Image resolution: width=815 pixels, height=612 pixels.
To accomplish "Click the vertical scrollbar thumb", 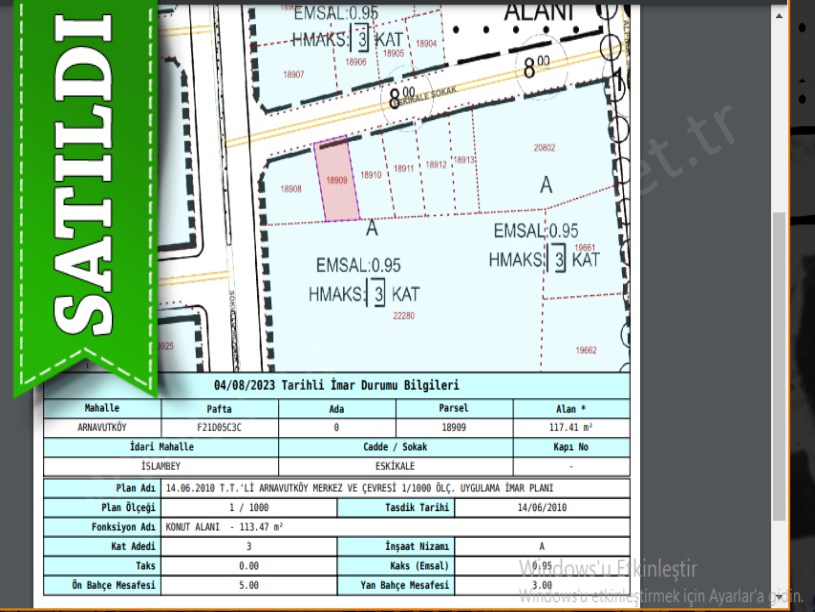I will tap(779, 365).
